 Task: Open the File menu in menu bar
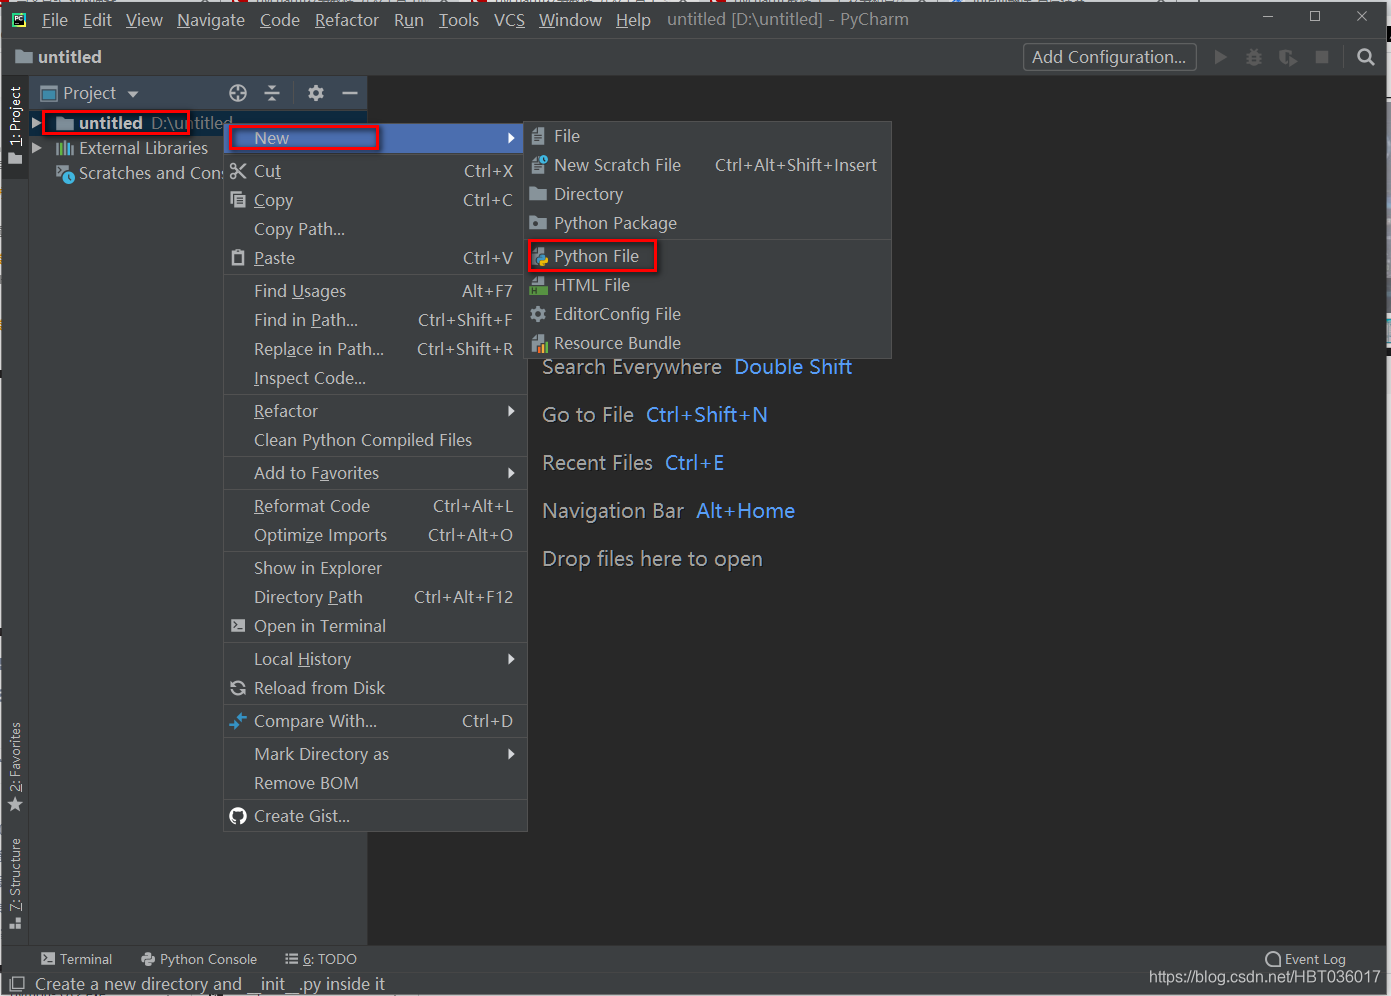[x=55, y=20]
